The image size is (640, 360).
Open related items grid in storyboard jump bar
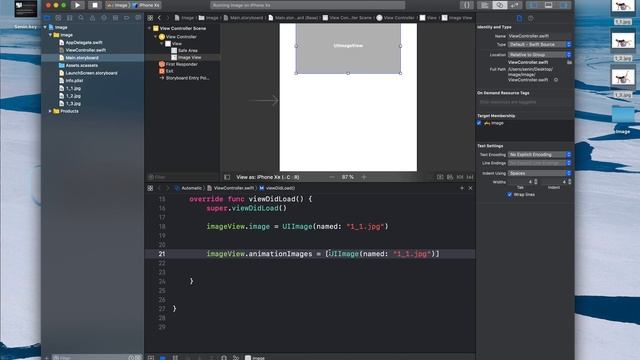coord(150,18)
